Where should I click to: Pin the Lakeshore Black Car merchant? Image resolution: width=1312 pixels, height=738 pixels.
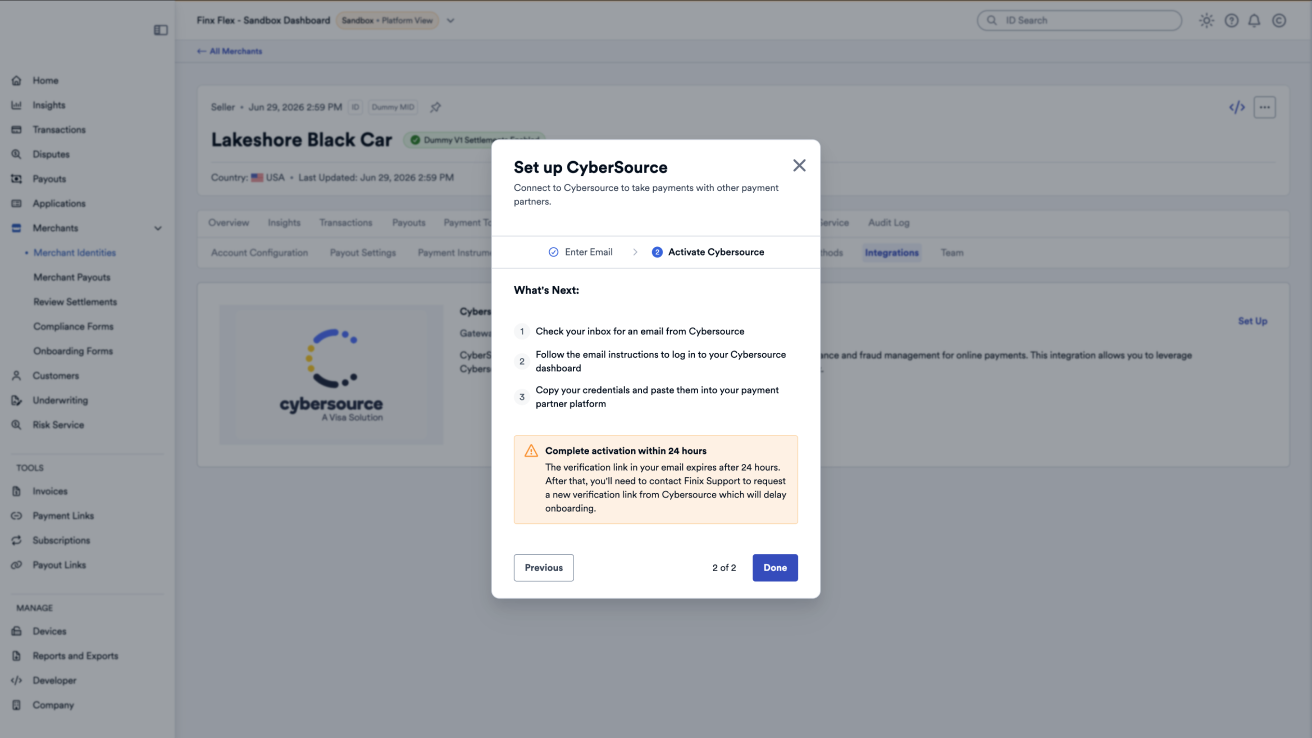point(435,107)
